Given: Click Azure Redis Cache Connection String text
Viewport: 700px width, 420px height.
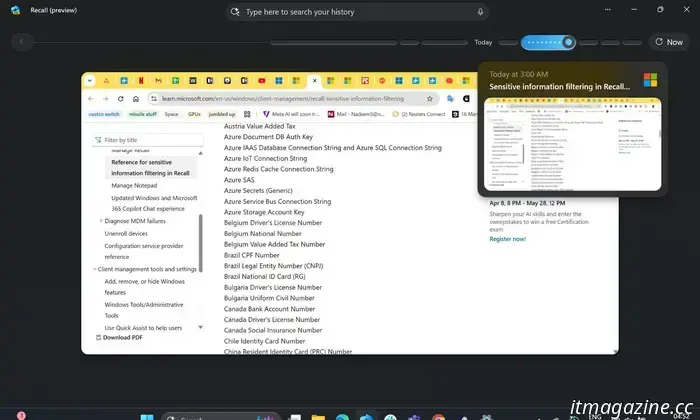Looking at the screenshot, I should (x=279, y=169).
